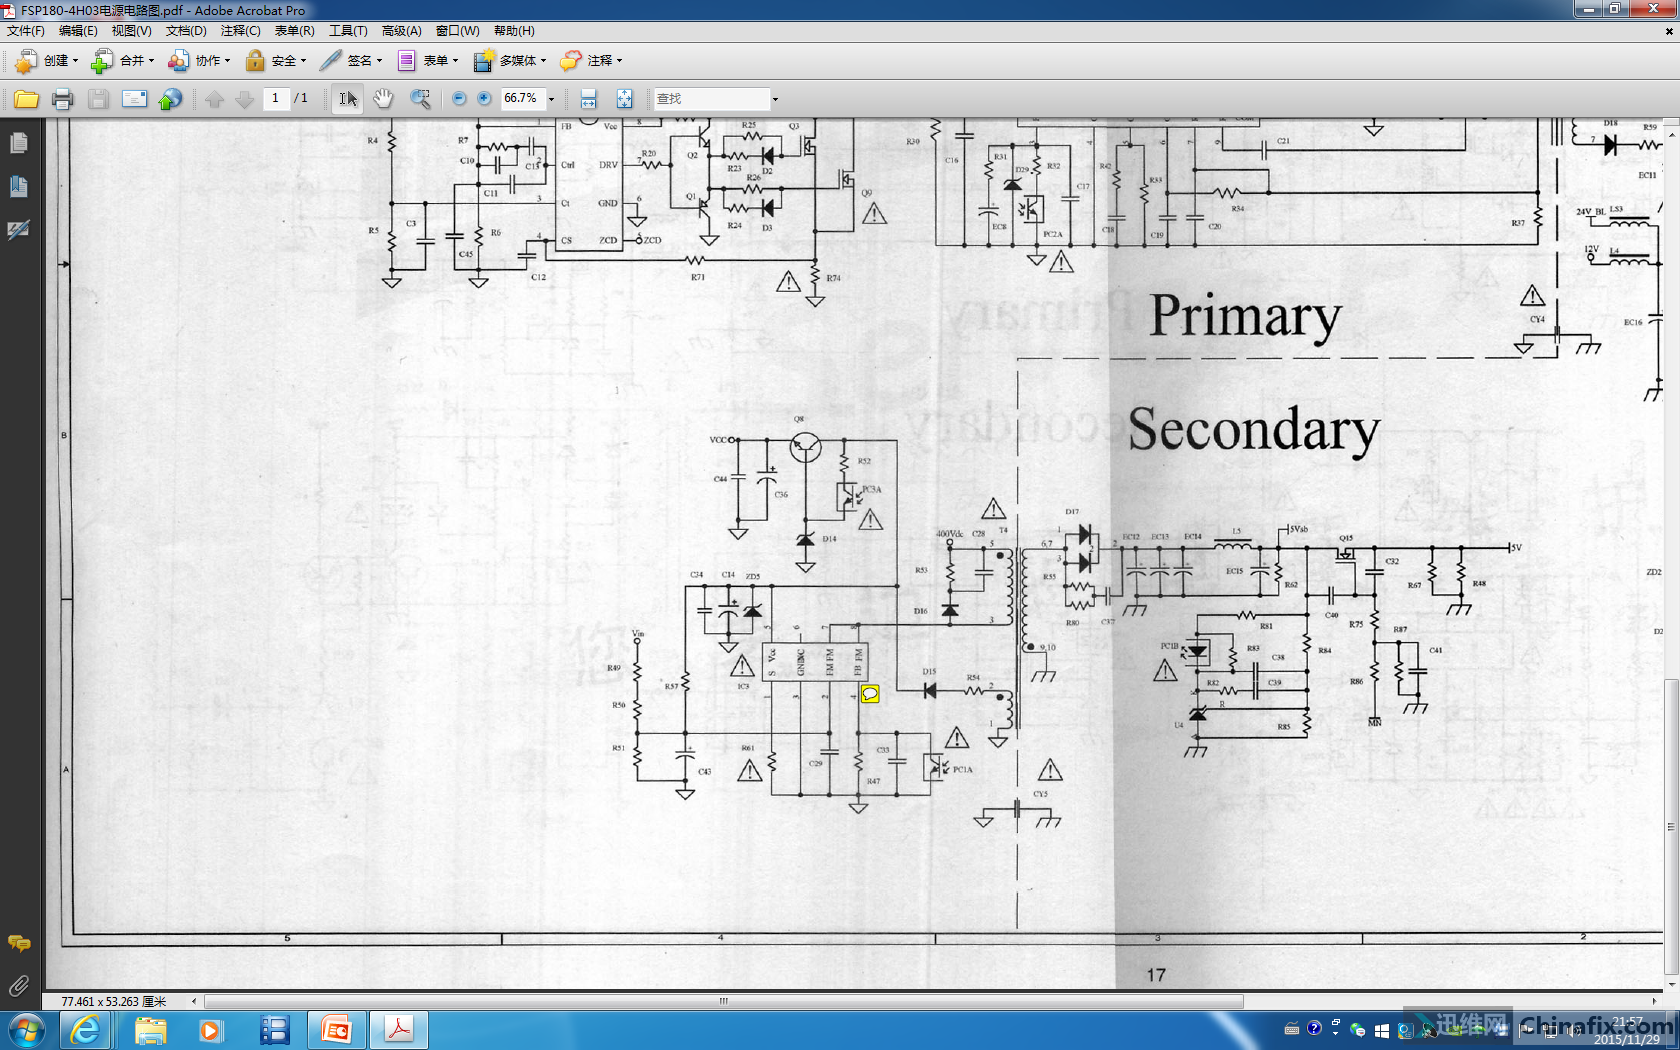Expand the 签名 (Sign) dropdown arrow
The image size is (1680, 1050).
click(x=379, y=61)
